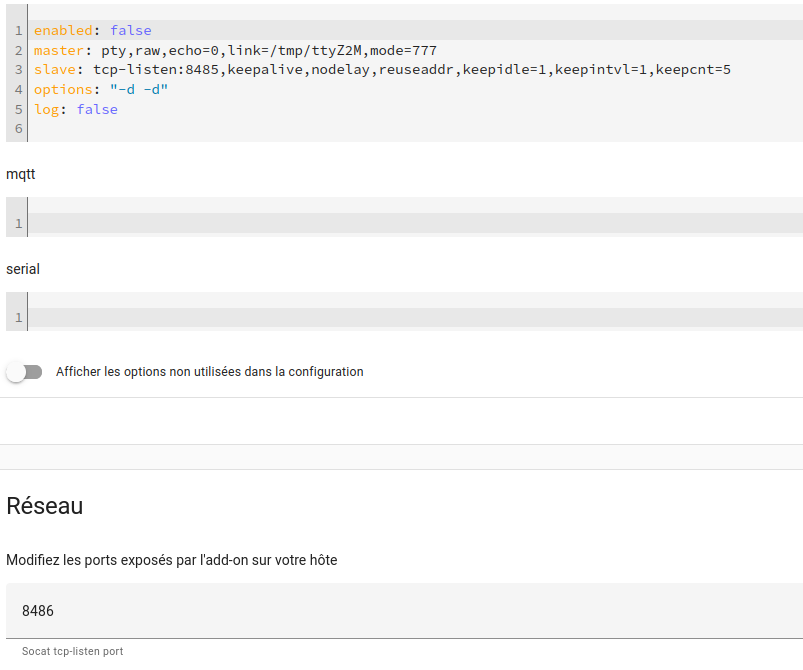Click line number 1 in the mqtt gutter
This screenshot has width=803, height=670.
(x=18, y=223)
